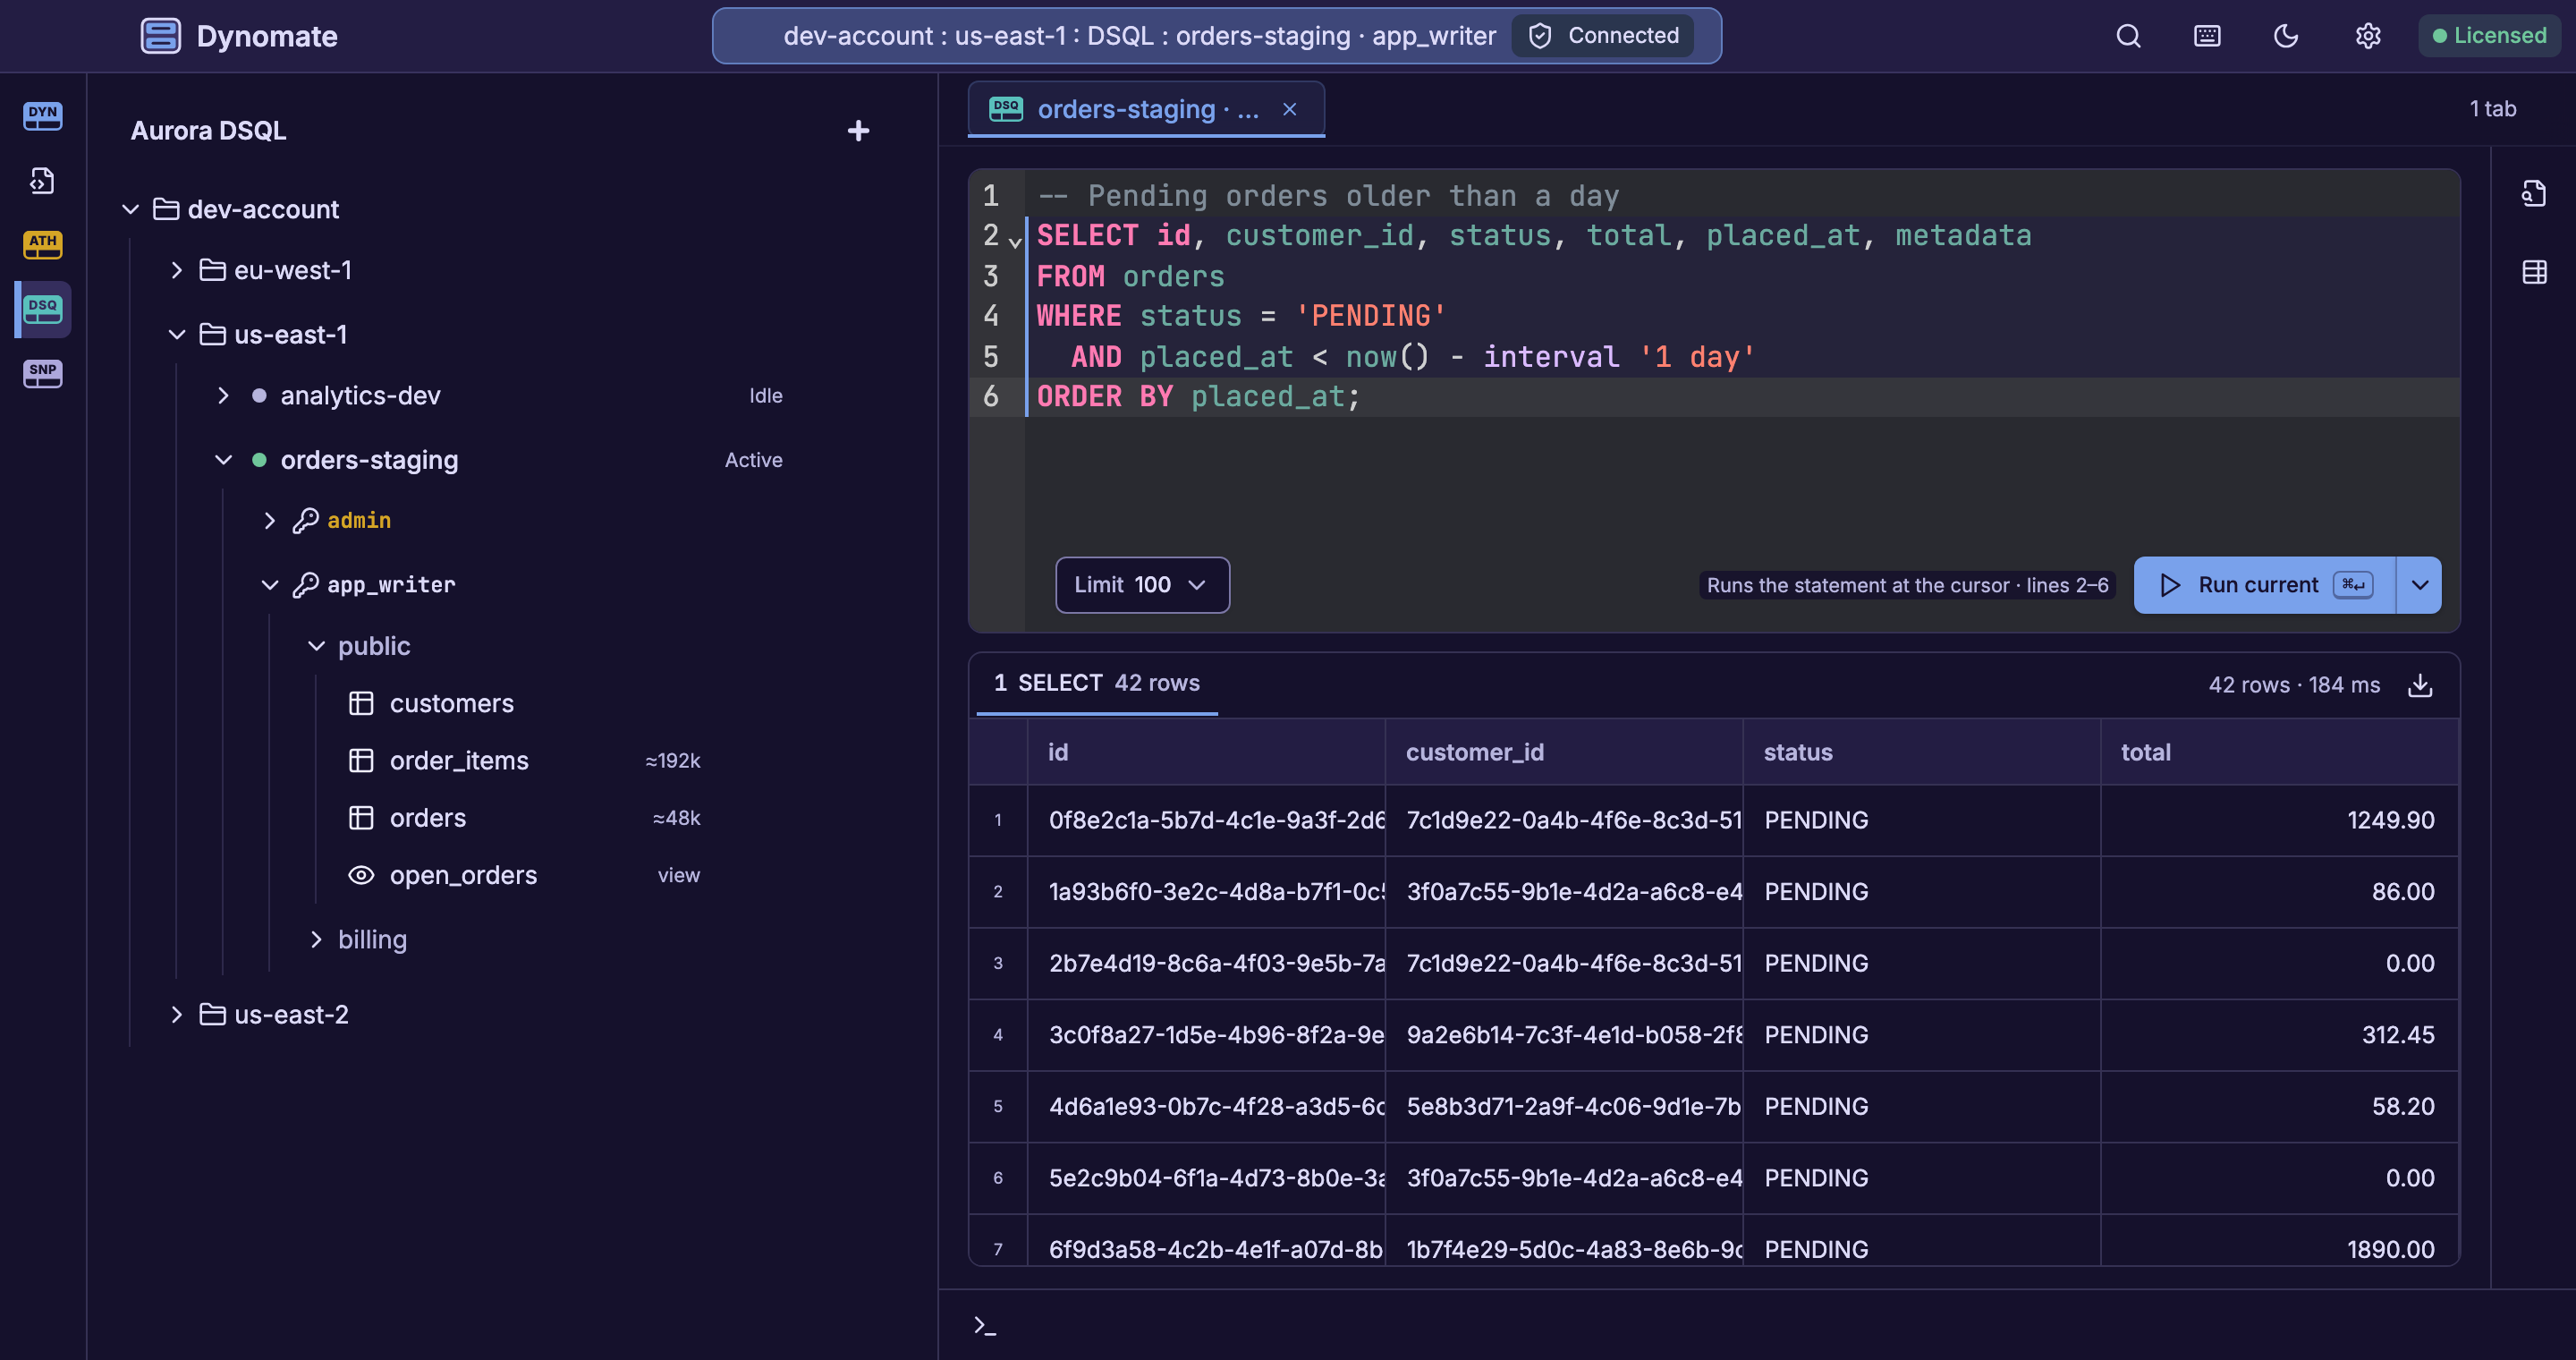Viewport: 2576px width, 1360px height.
Task: Open the DynamoDB (DYN) sidebar section
Action: tap(42, 116)
